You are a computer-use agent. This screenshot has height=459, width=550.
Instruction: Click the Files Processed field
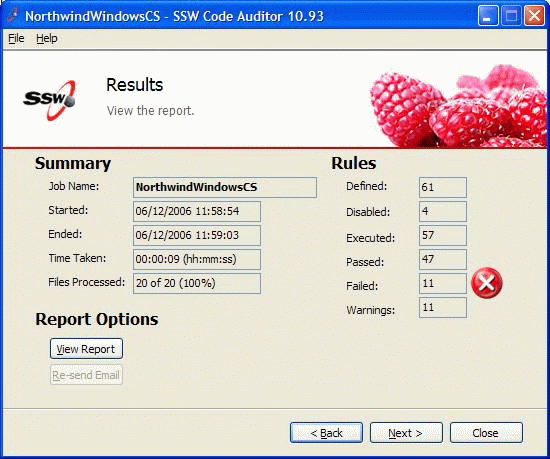coord(197,283)
